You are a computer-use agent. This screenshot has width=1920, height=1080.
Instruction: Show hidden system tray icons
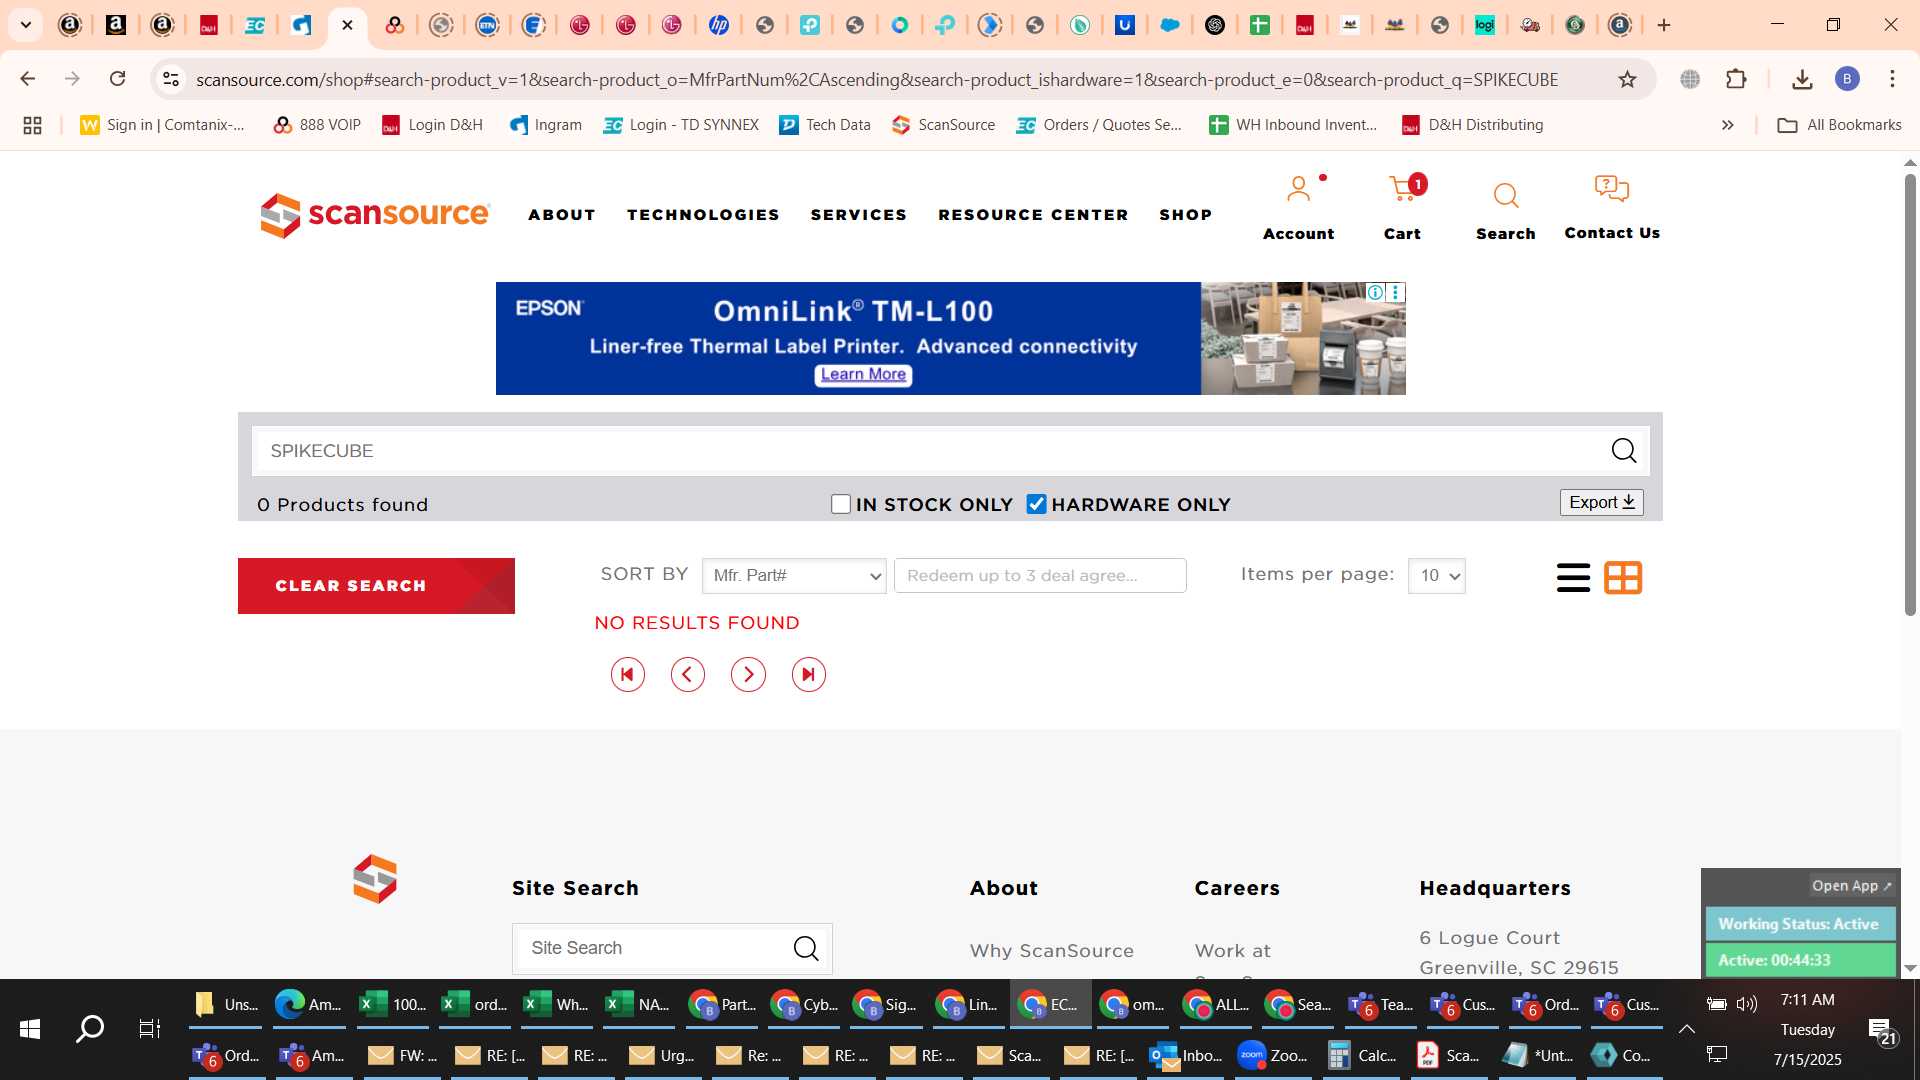[1686, 1028]
